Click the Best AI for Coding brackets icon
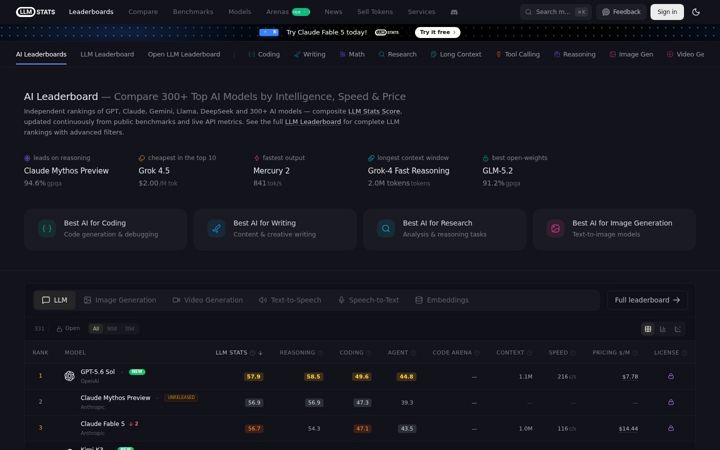 coord(47,228)
